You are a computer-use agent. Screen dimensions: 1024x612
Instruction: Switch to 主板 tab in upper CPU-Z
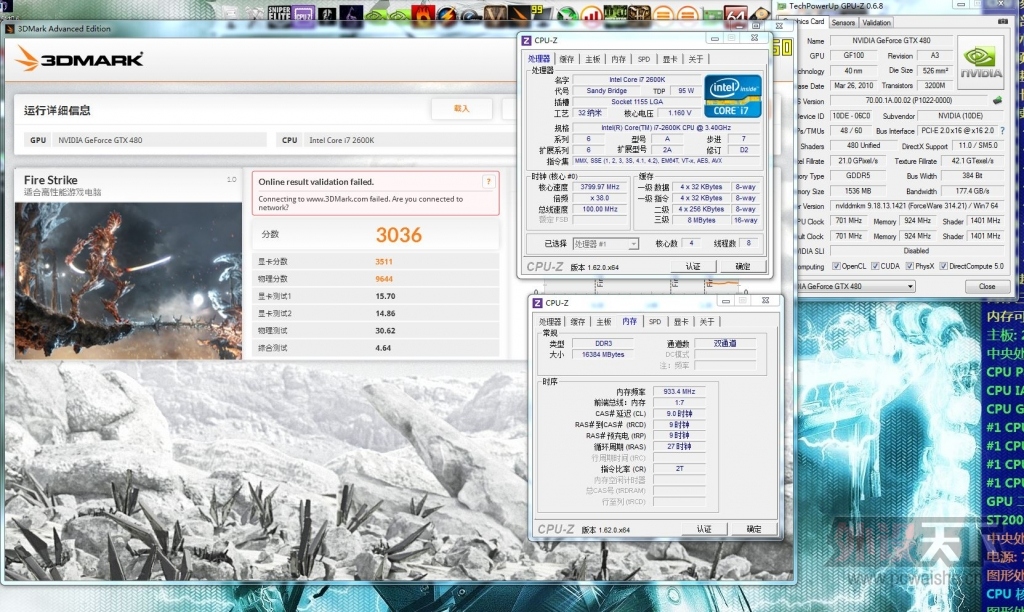[x=592, y=59]
